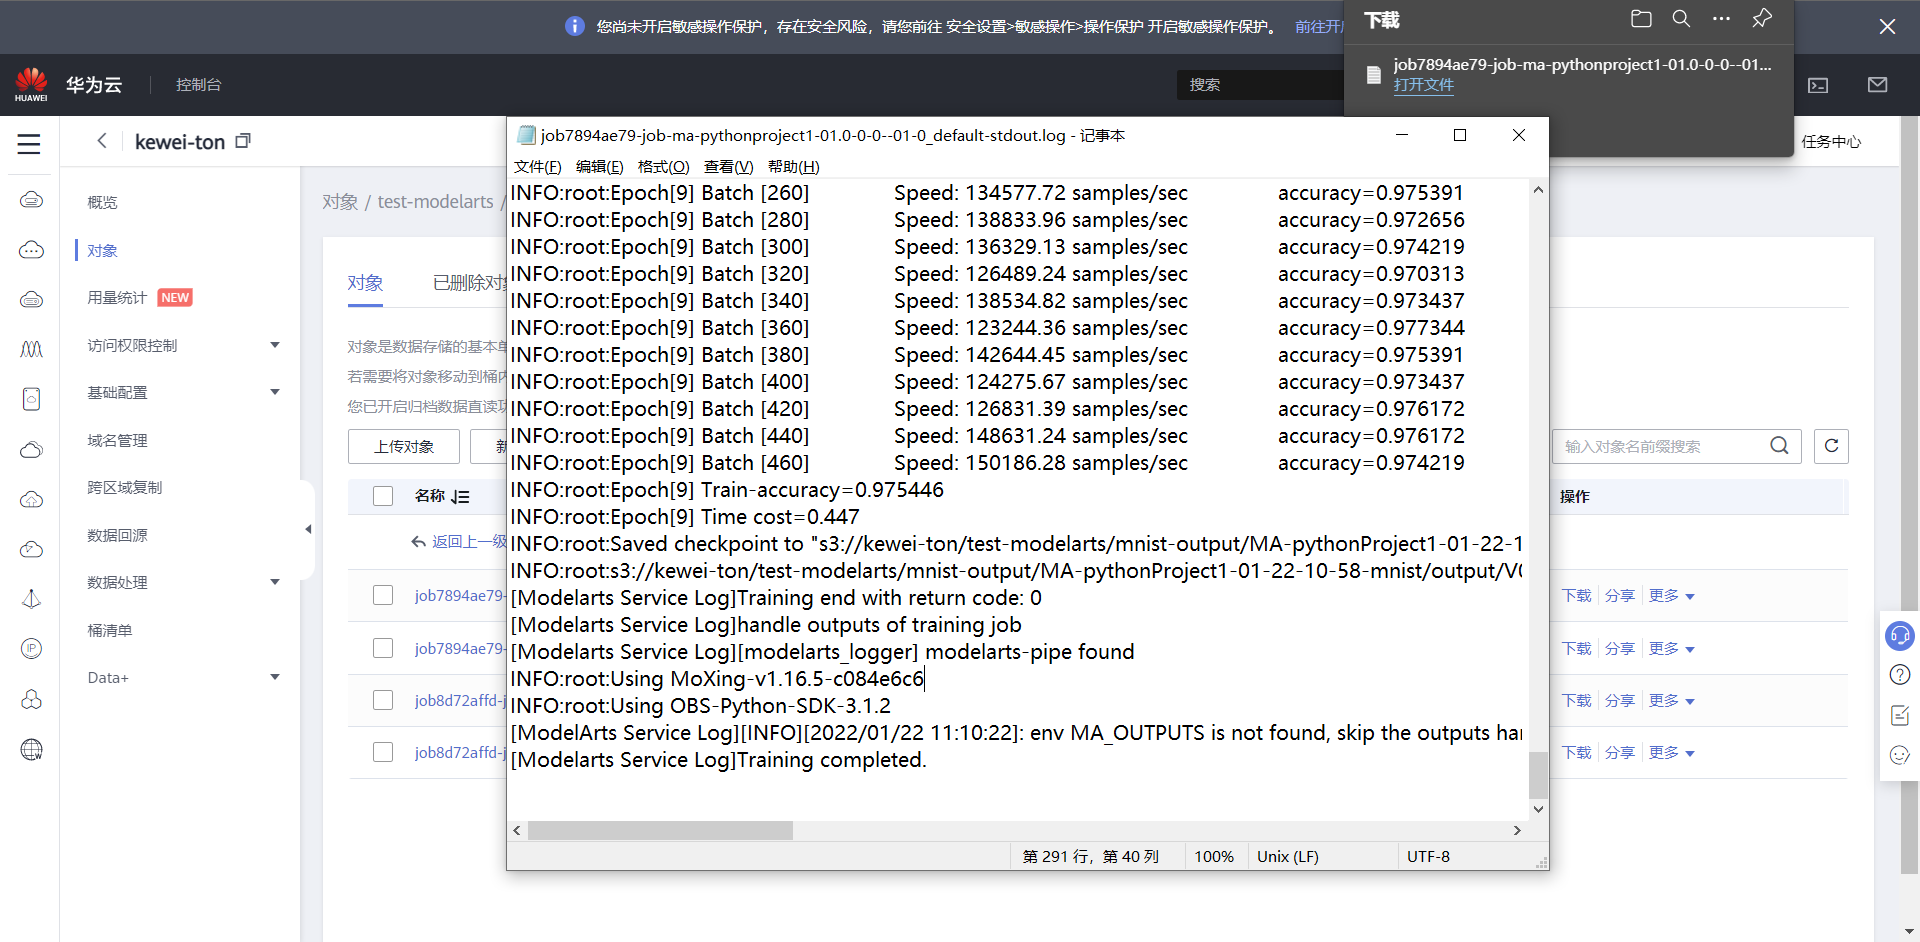Check the first job7894ae79 row checkbox
This screenshot has width=1920, height=942.
(x=383, y=595)
